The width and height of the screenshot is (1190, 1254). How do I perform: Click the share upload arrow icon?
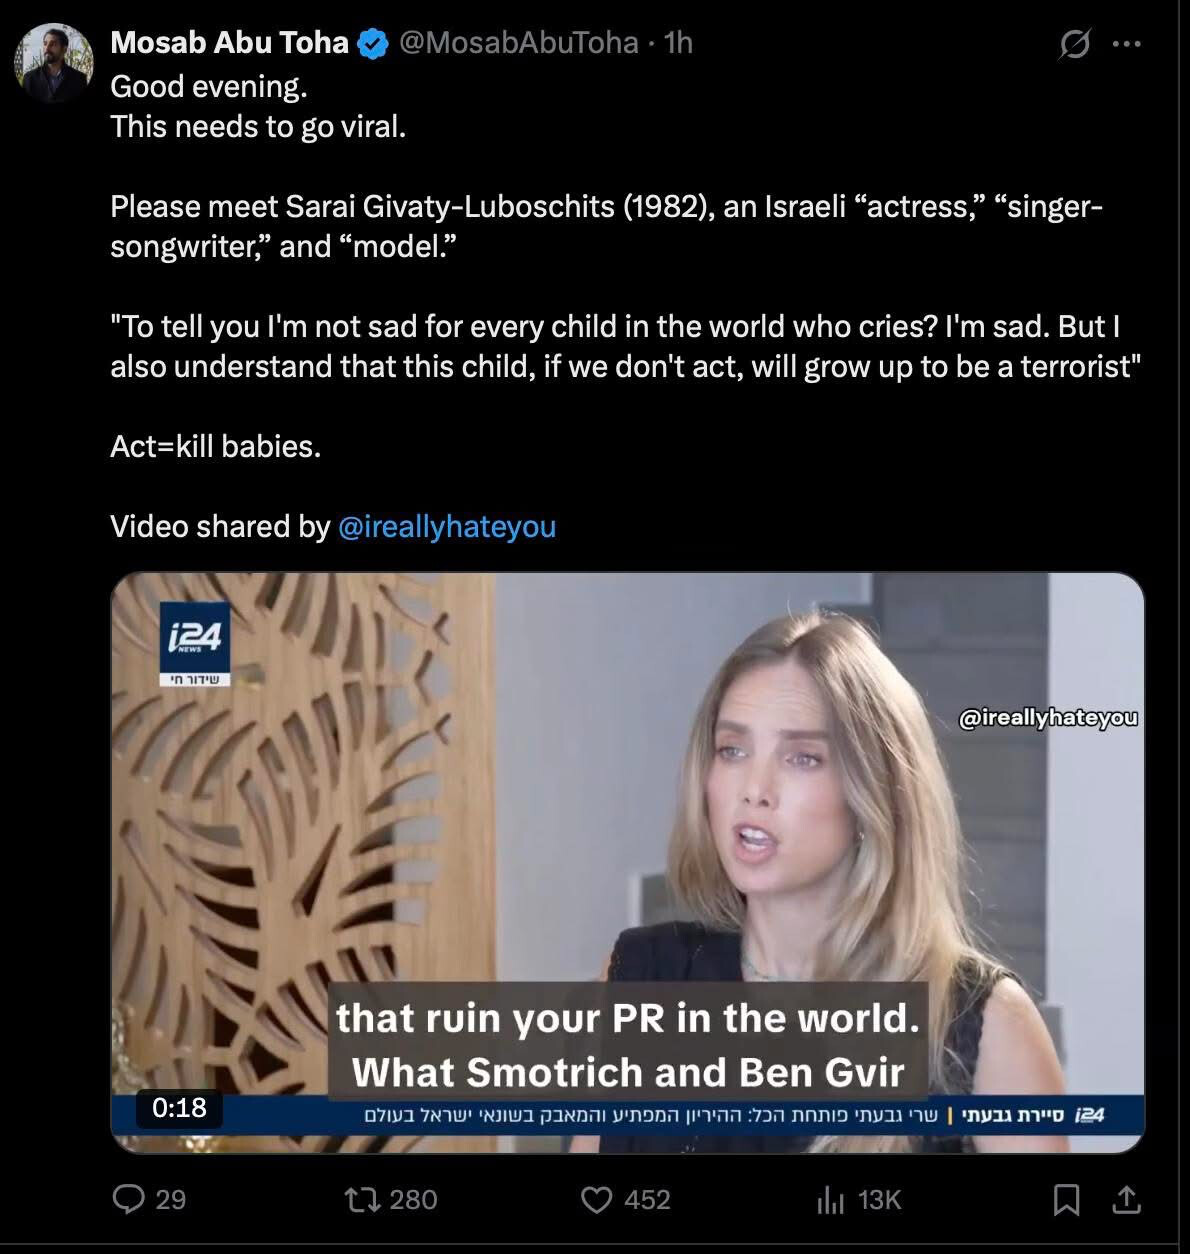click(x=1125, y=1198)
